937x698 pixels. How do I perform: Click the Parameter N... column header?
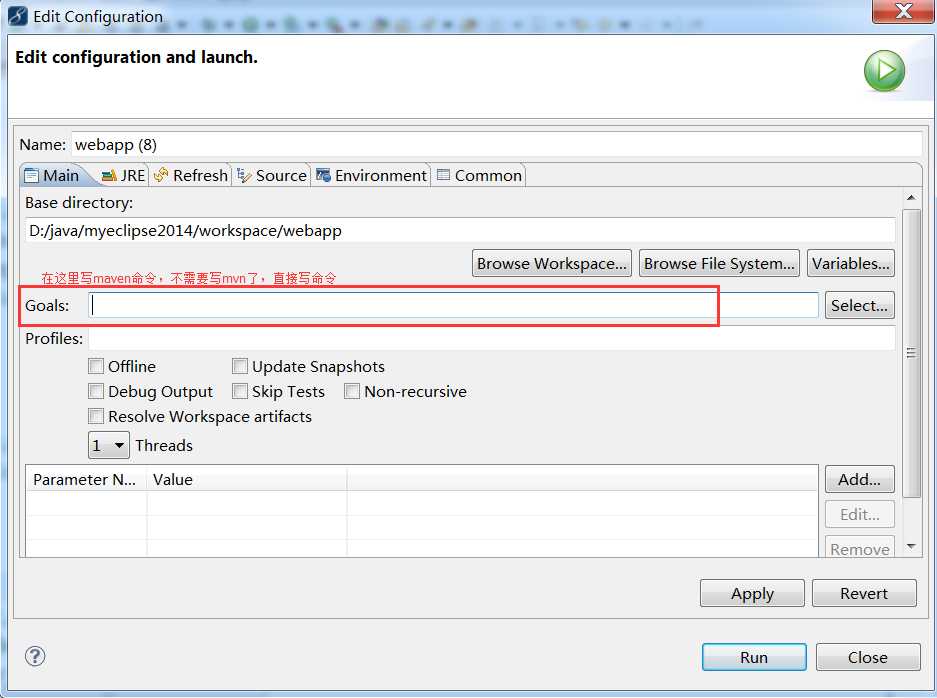click(86, 479)
